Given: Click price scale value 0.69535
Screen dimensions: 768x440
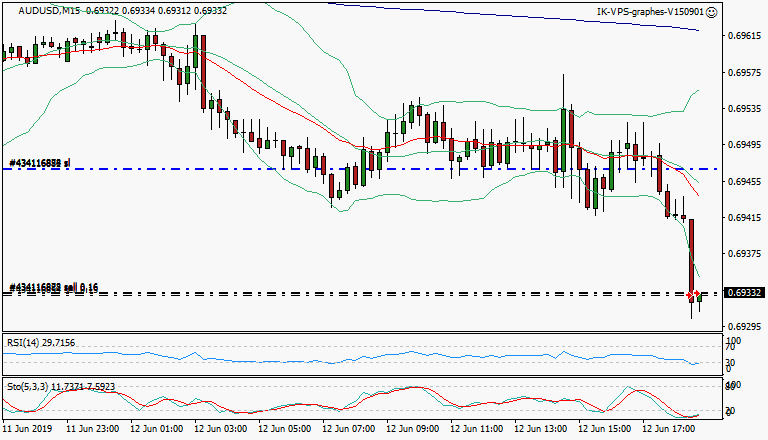Looking at the screenshot, I should coord(744,108).
